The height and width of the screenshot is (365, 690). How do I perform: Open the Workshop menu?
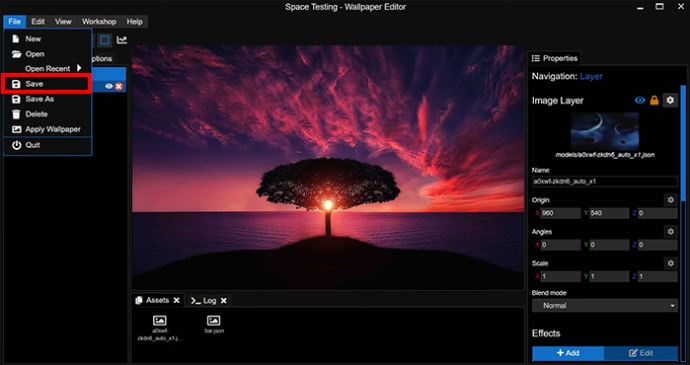[x=99, y=22]
